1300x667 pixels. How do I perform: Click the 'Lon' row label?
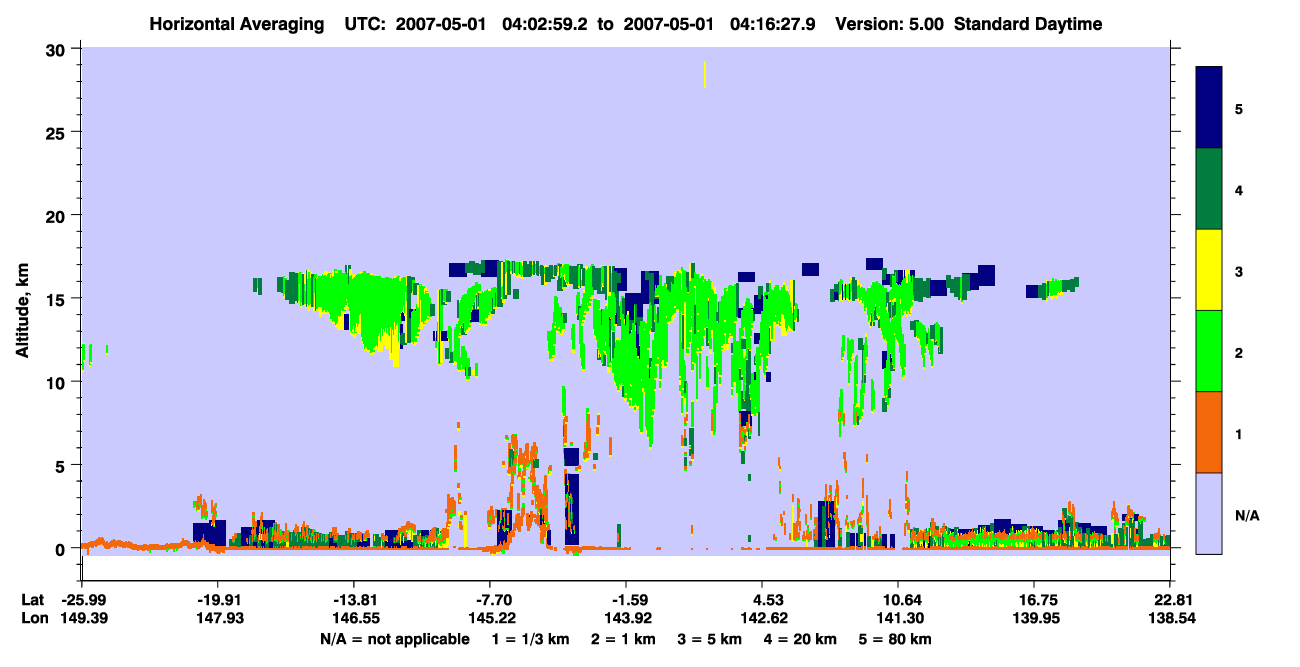point(34,619)
